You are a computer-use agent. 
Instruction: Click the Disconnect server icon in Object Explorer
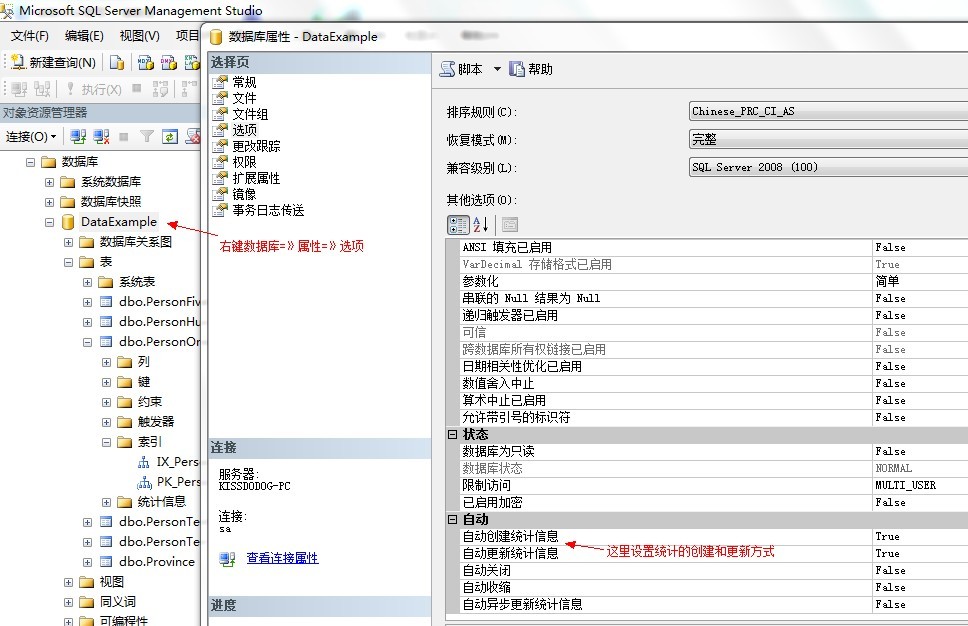click(101, 136)
